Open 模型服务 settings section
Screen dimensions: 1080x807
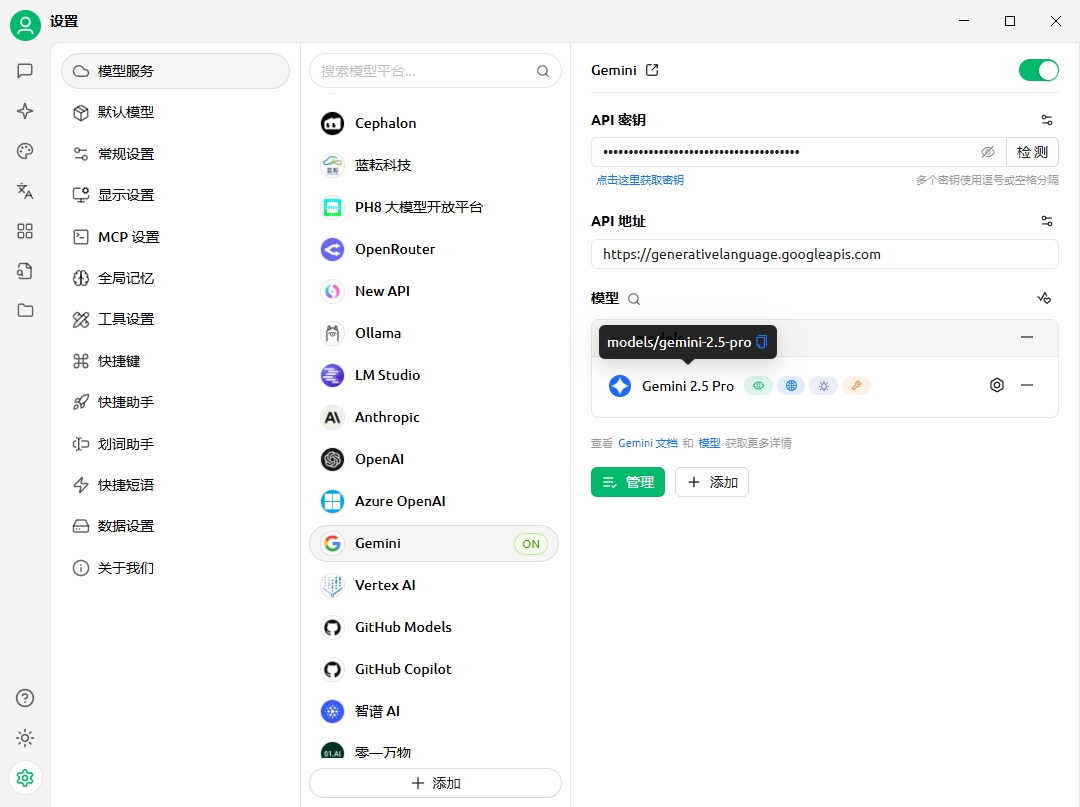pos(175,71)
